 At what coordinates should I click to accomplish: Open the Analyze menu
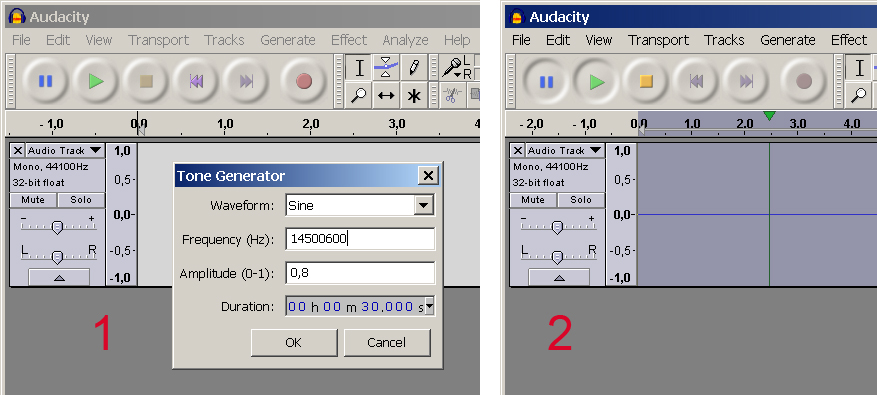point(406,40)
